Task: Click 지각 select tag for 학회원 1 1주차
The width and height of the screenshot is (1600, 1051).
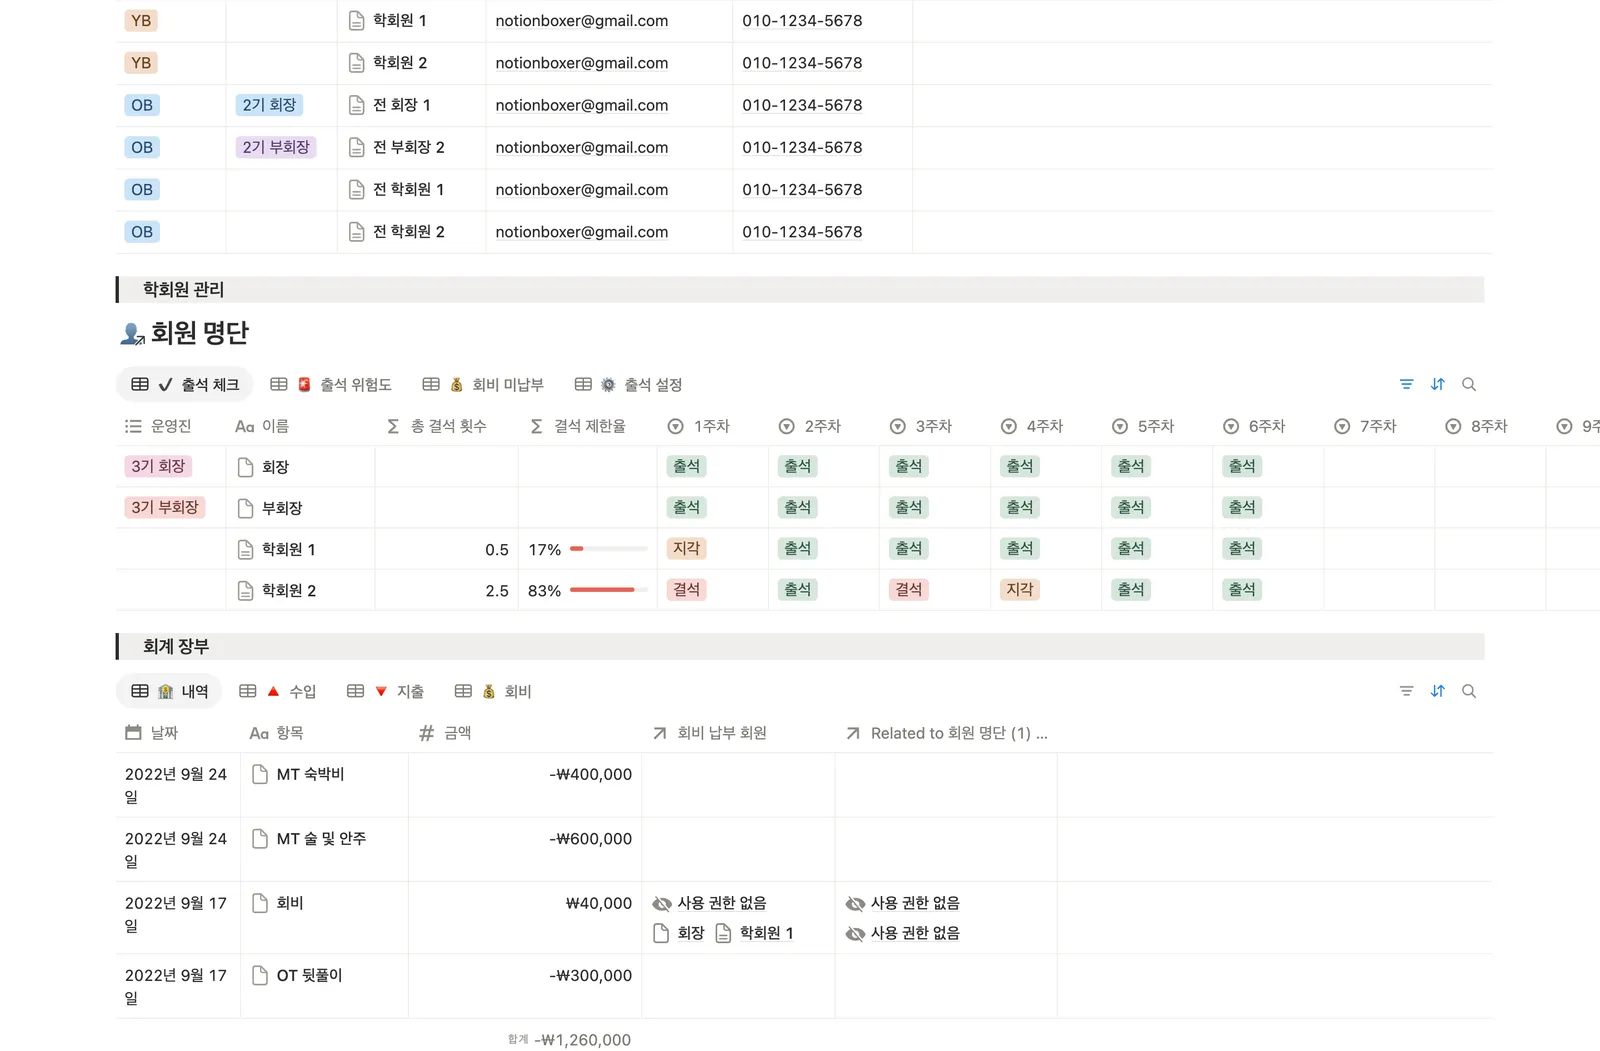Action: [x=687, y=549]
